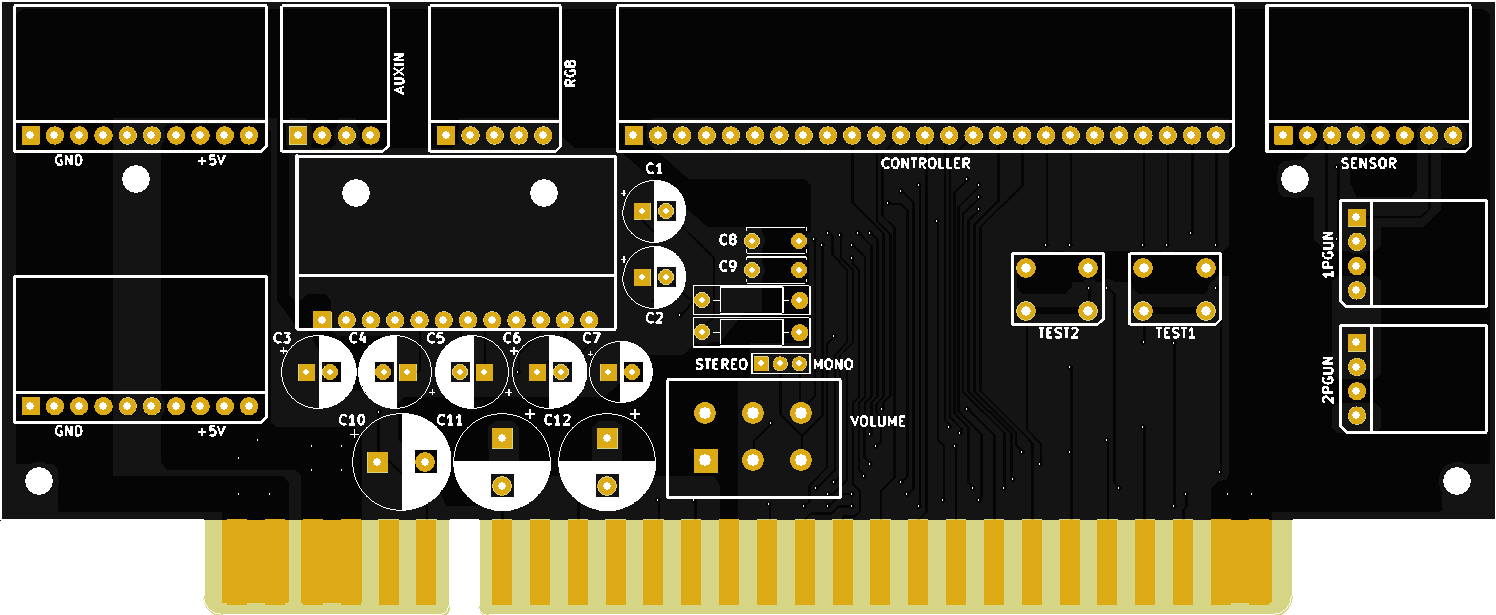
Task: Click the C9 reference label
Action: pos(728,266)
